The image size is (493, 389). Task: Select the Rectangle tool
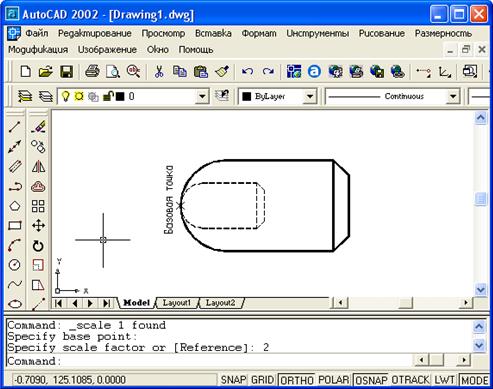click(x=15, y=226)
